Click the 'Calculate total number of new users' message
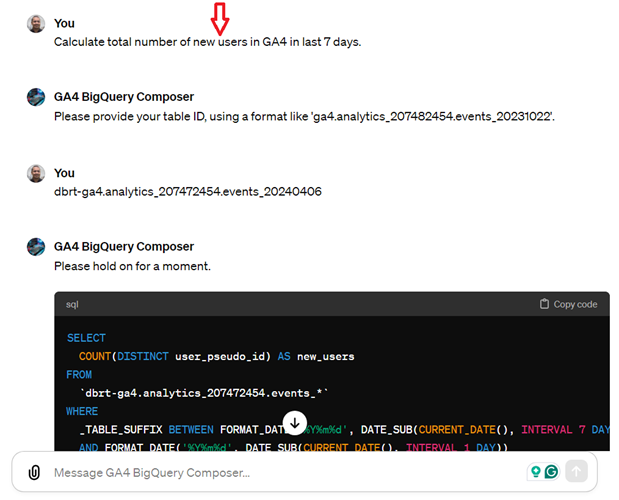Screen dimensions: 619x500 click(208, 42)
